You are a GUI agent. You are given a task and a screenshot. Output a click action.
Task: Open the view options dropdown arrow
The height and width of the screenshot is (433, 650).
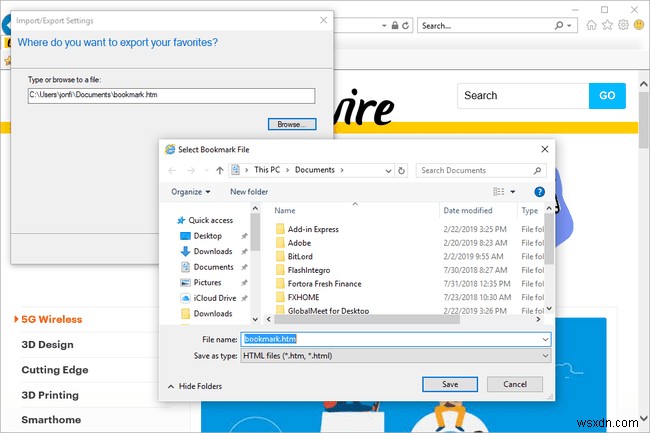513,192
